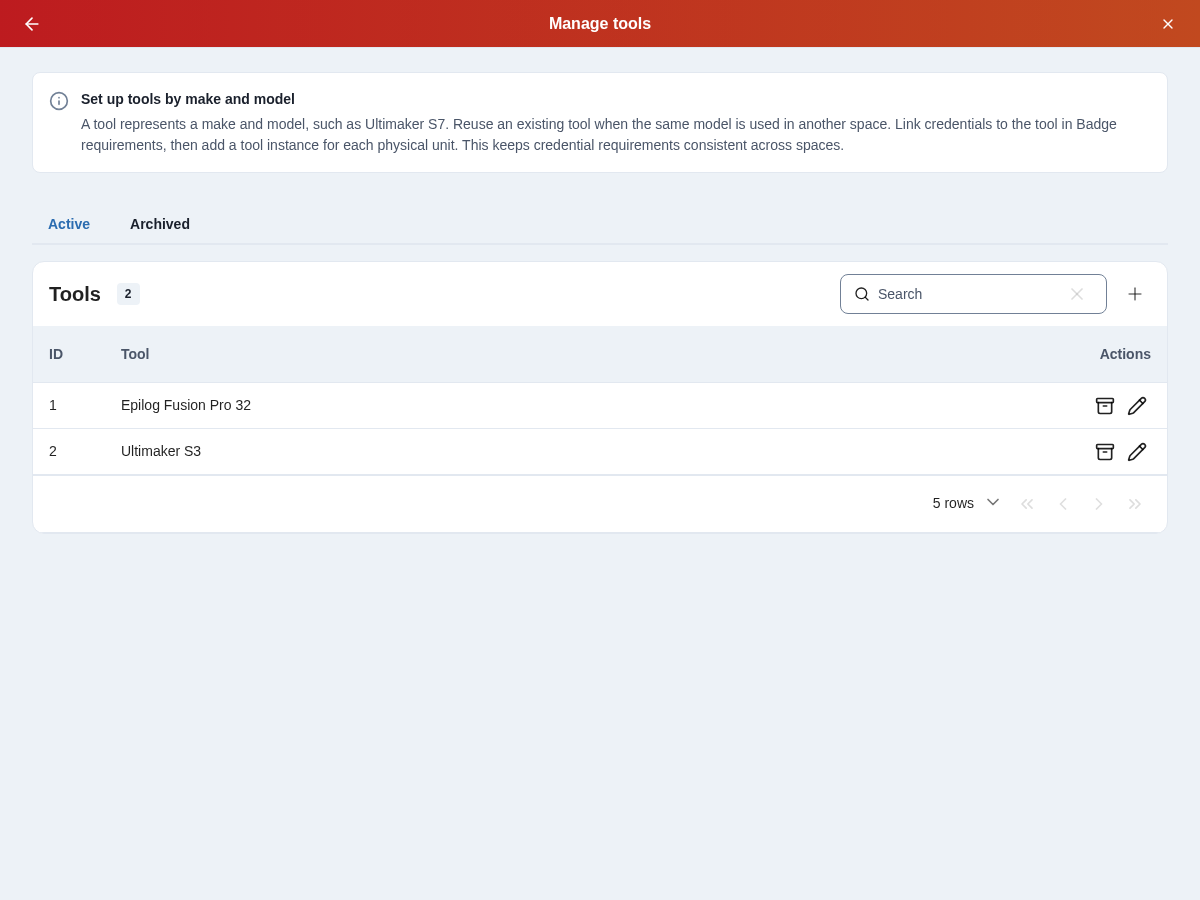Edit the Epilog Fusion Pro 32 tool

click(x=1137, y=406)
